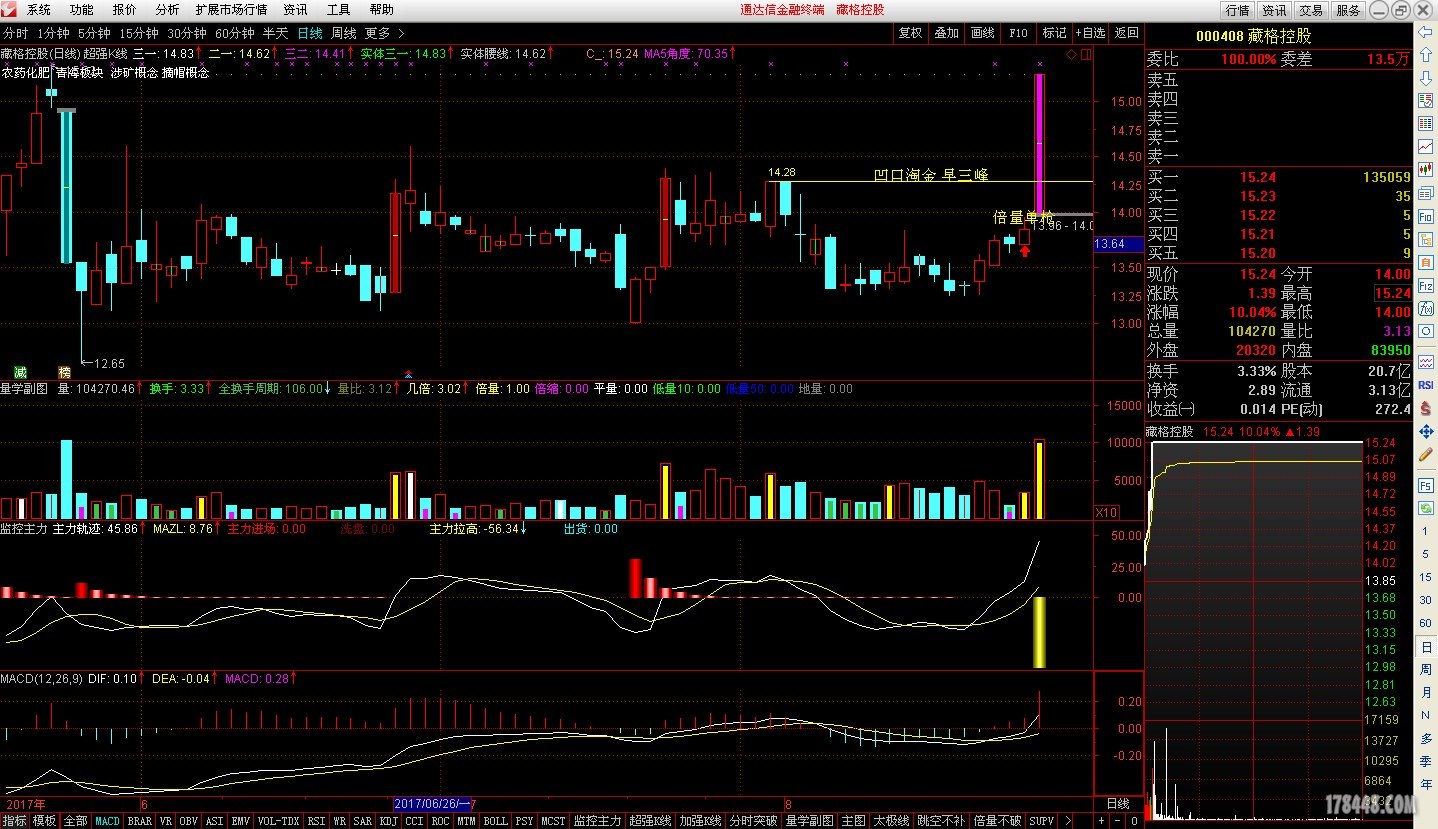Open the 帮助 menu

point(382,9)
